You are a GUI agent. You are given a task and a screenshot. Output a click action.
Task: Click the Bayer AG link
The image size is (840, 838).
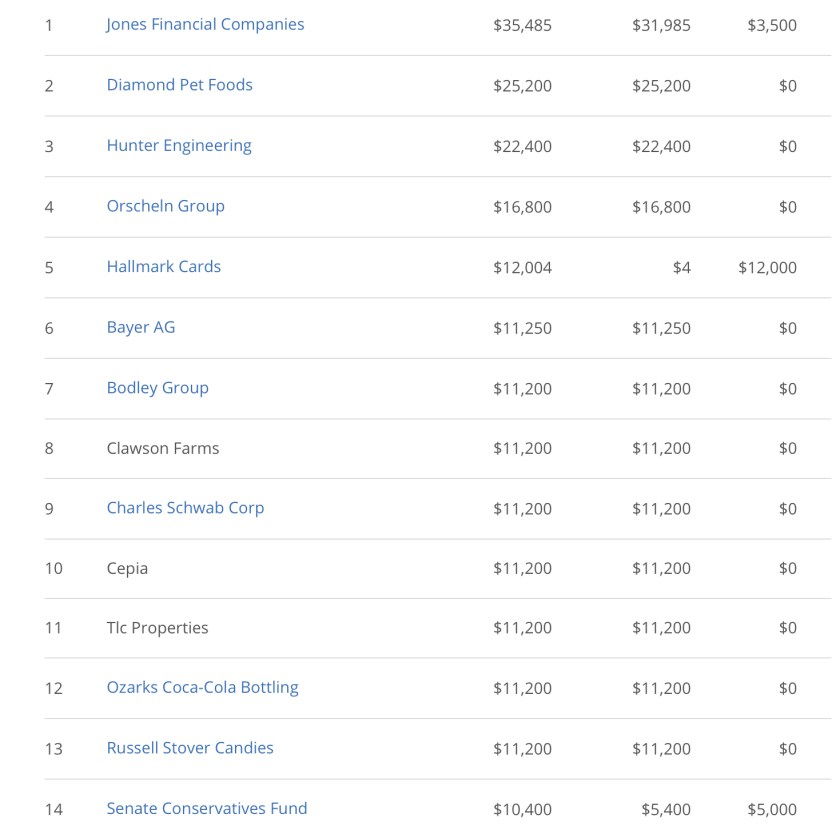coord(140,327)
